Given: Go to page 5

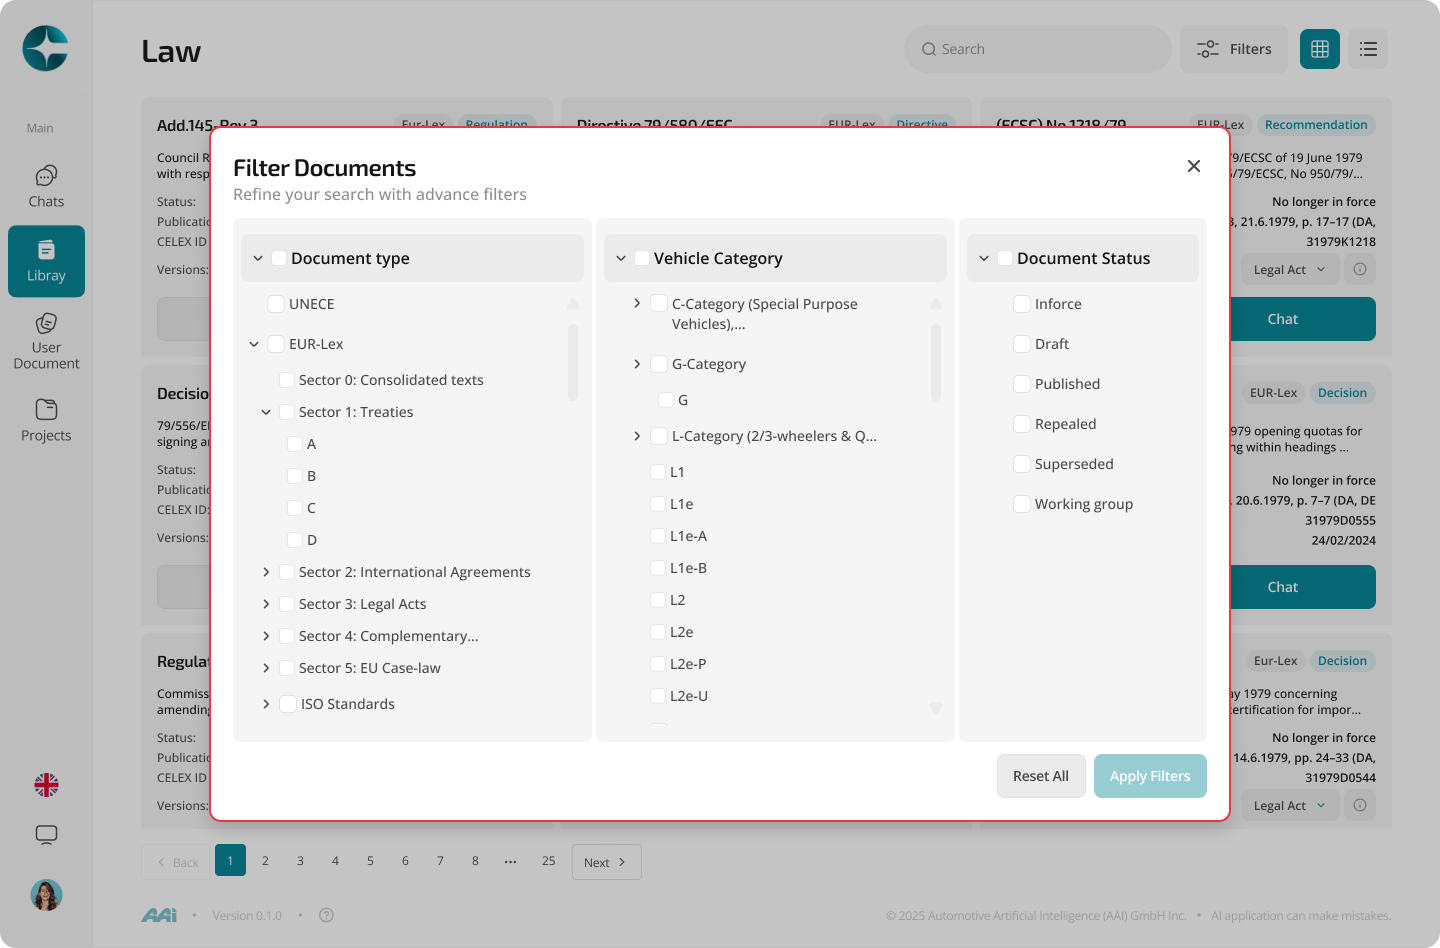Looking at the screenshot, I should (370, 861).
